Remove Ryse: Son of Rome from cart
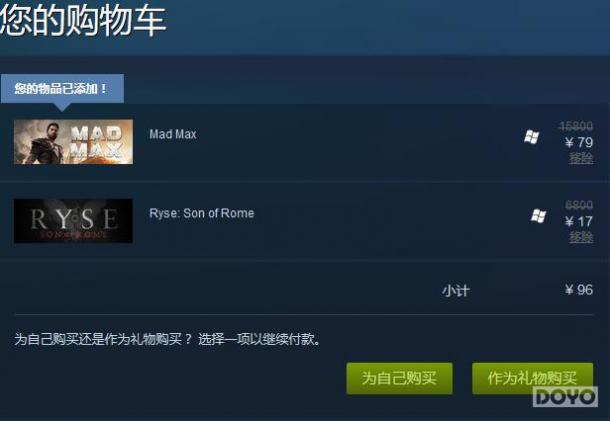Viewport: 610px width, 421px height. (x=581, y=237)
